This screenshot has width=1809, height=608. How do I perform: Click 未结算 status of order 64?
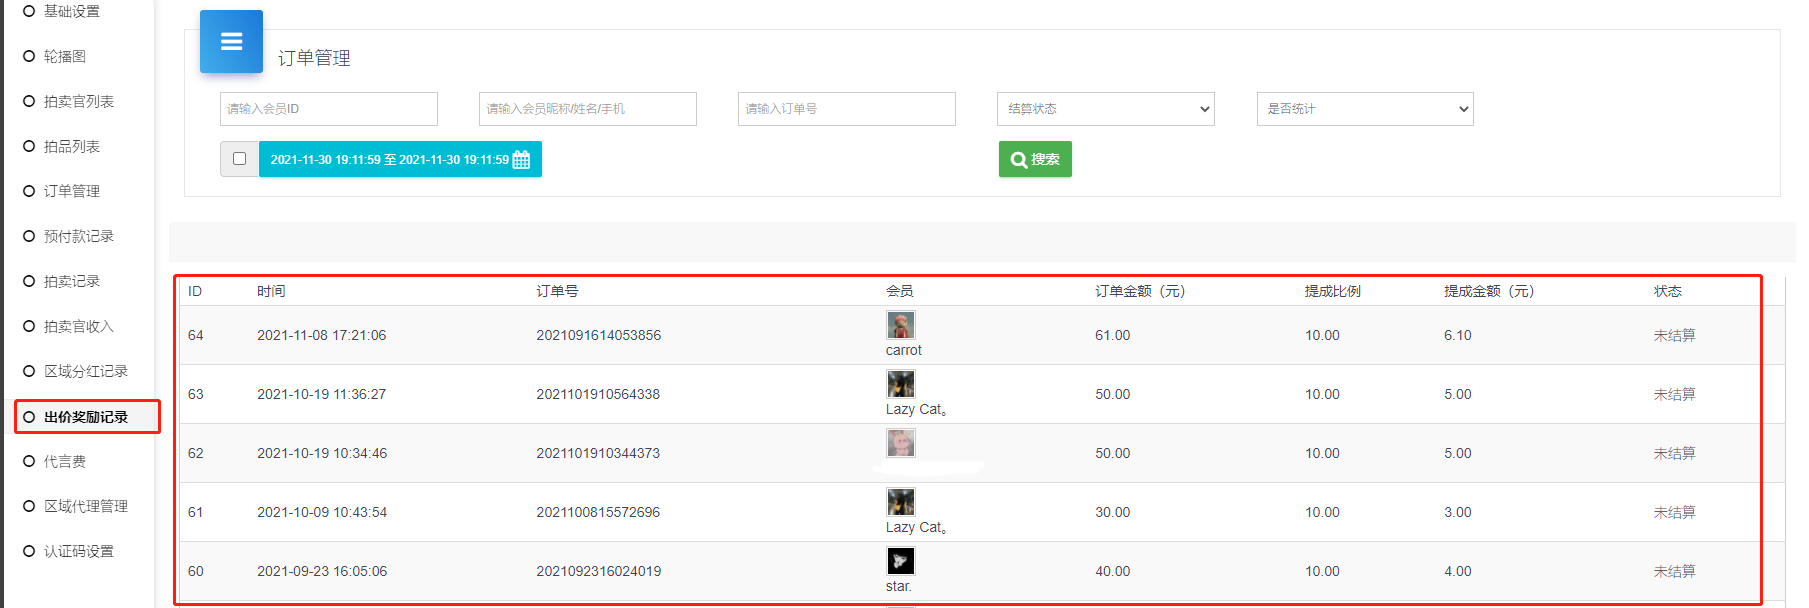click(1673, 335)
